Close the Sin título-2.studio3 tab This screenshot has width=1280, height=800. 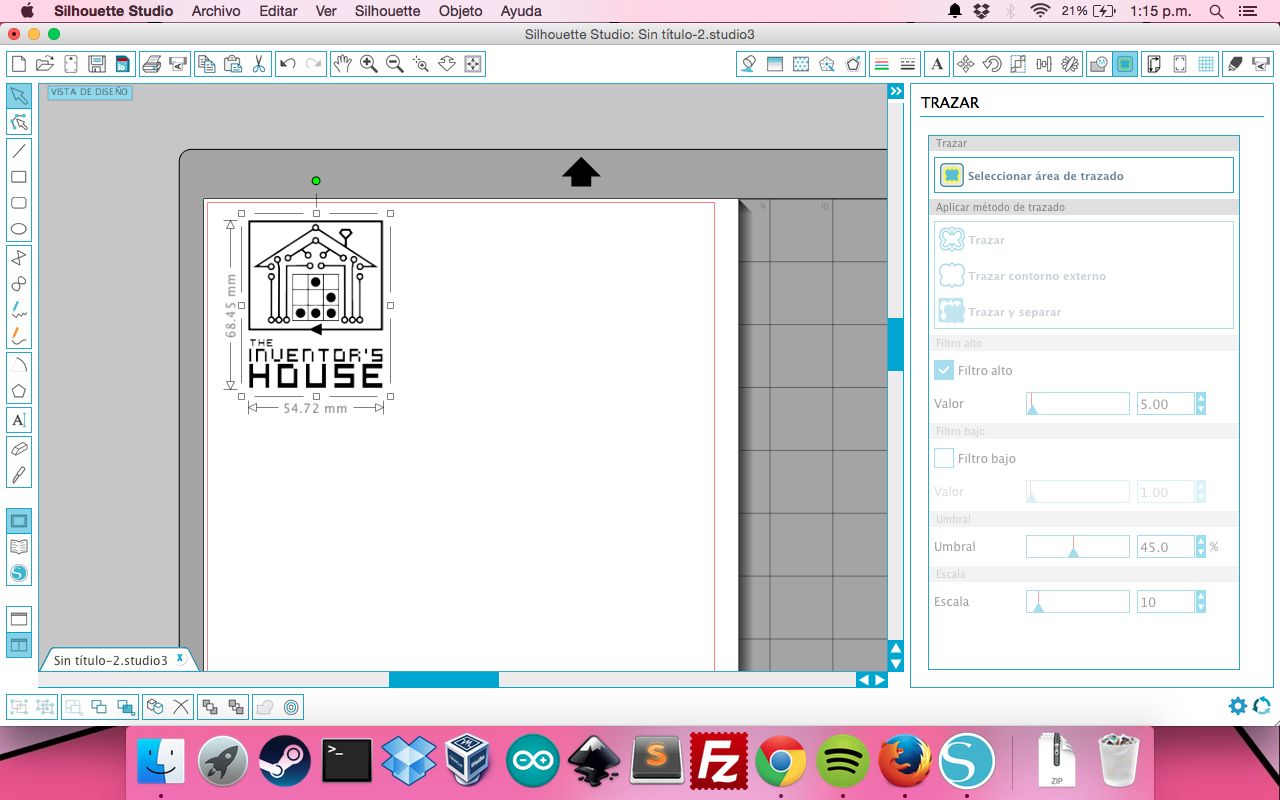coord(180,658)
